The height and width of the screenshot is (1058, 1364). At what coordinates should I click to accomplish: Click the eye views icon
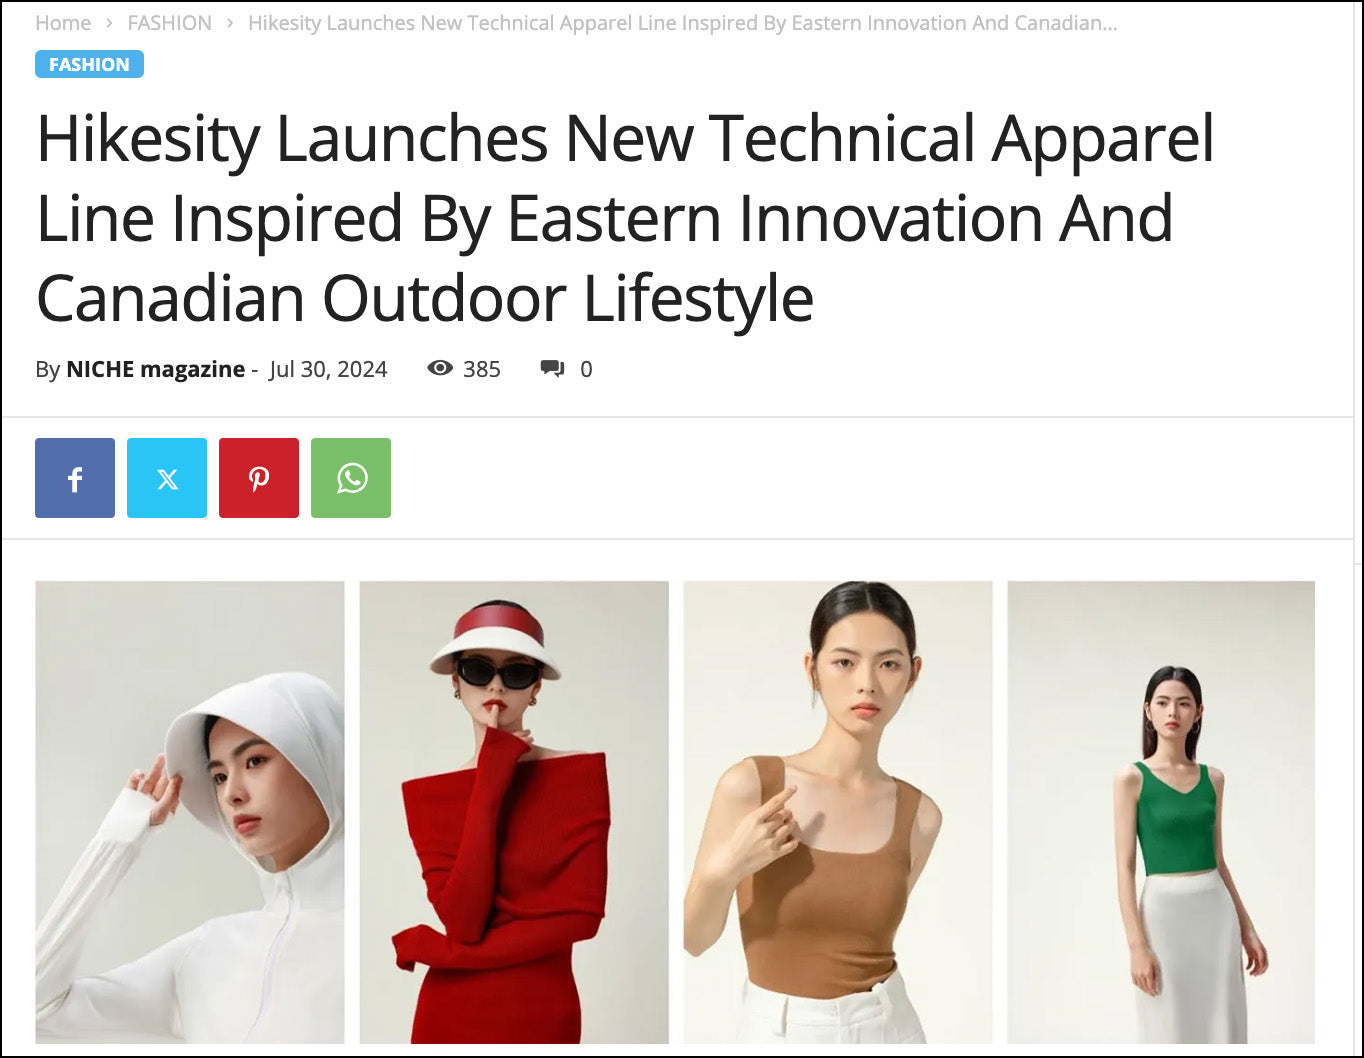[x=440, y=369]
